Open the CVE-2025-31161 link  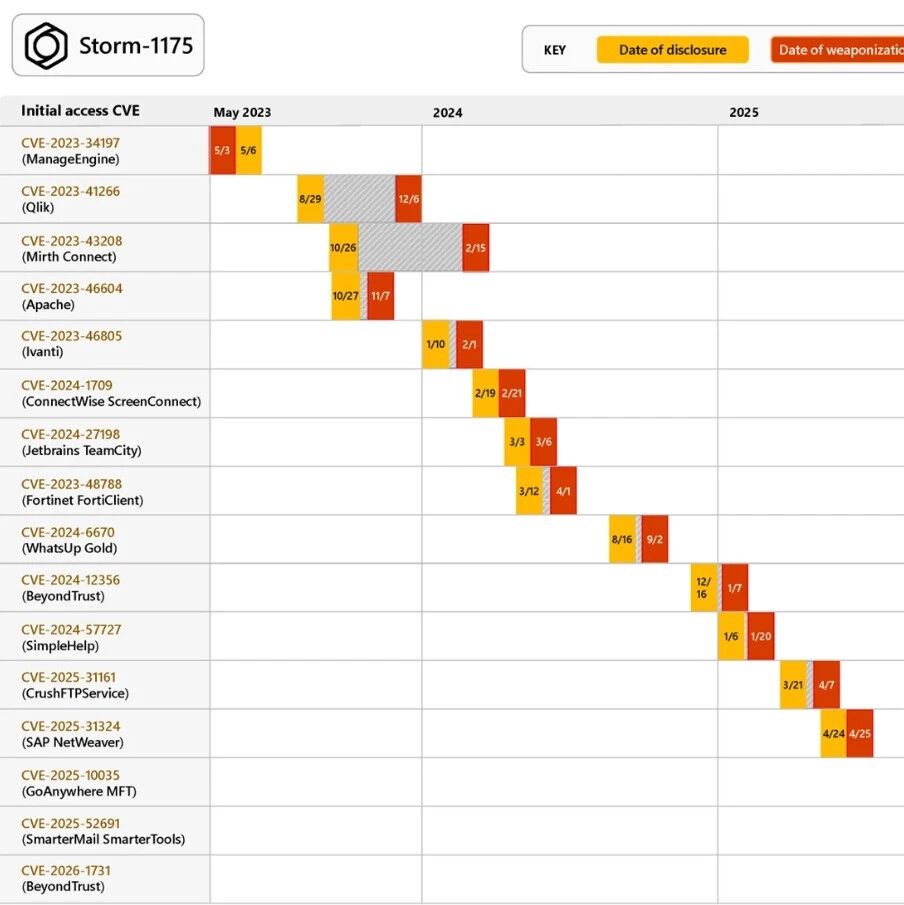(69, 677)
